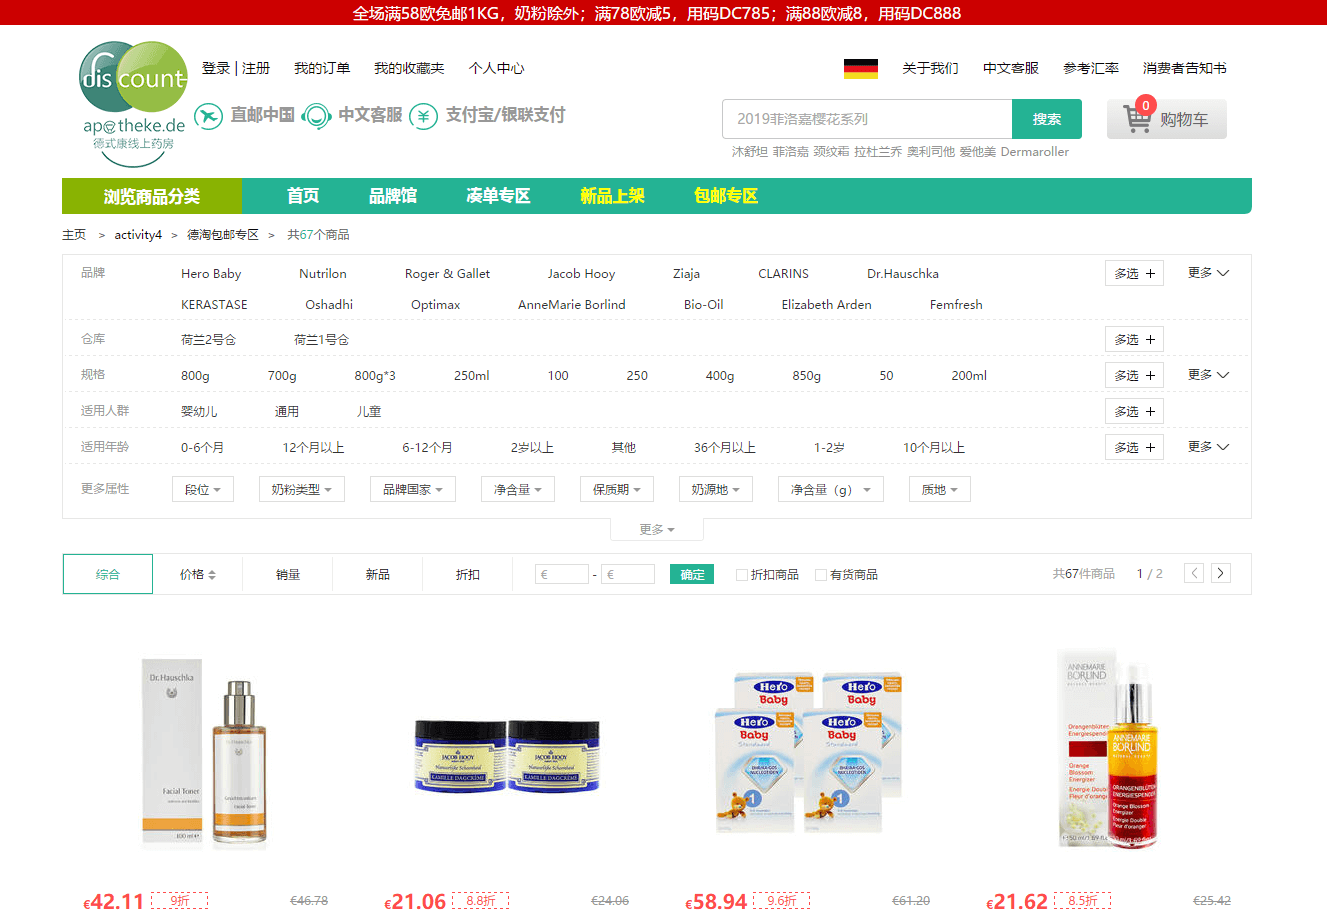
Task: Open the 质地 dropdown
Action: tap(939, 489)
